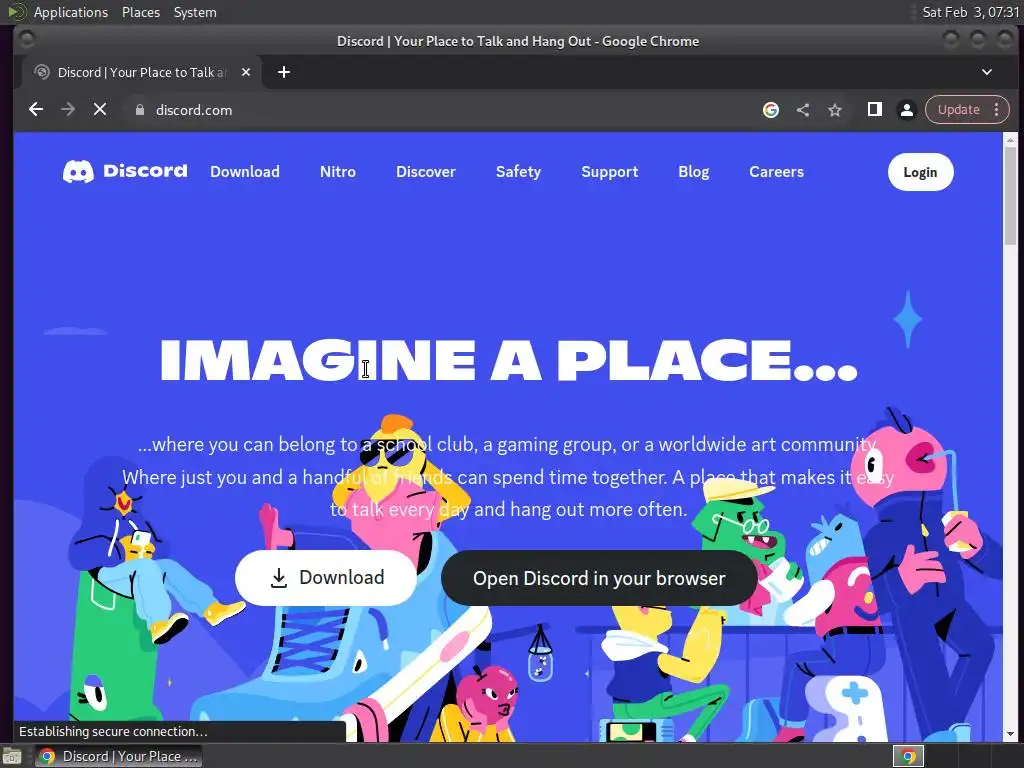
Task: Click the scrollbar down arrow
Action: pos(1010,735)
